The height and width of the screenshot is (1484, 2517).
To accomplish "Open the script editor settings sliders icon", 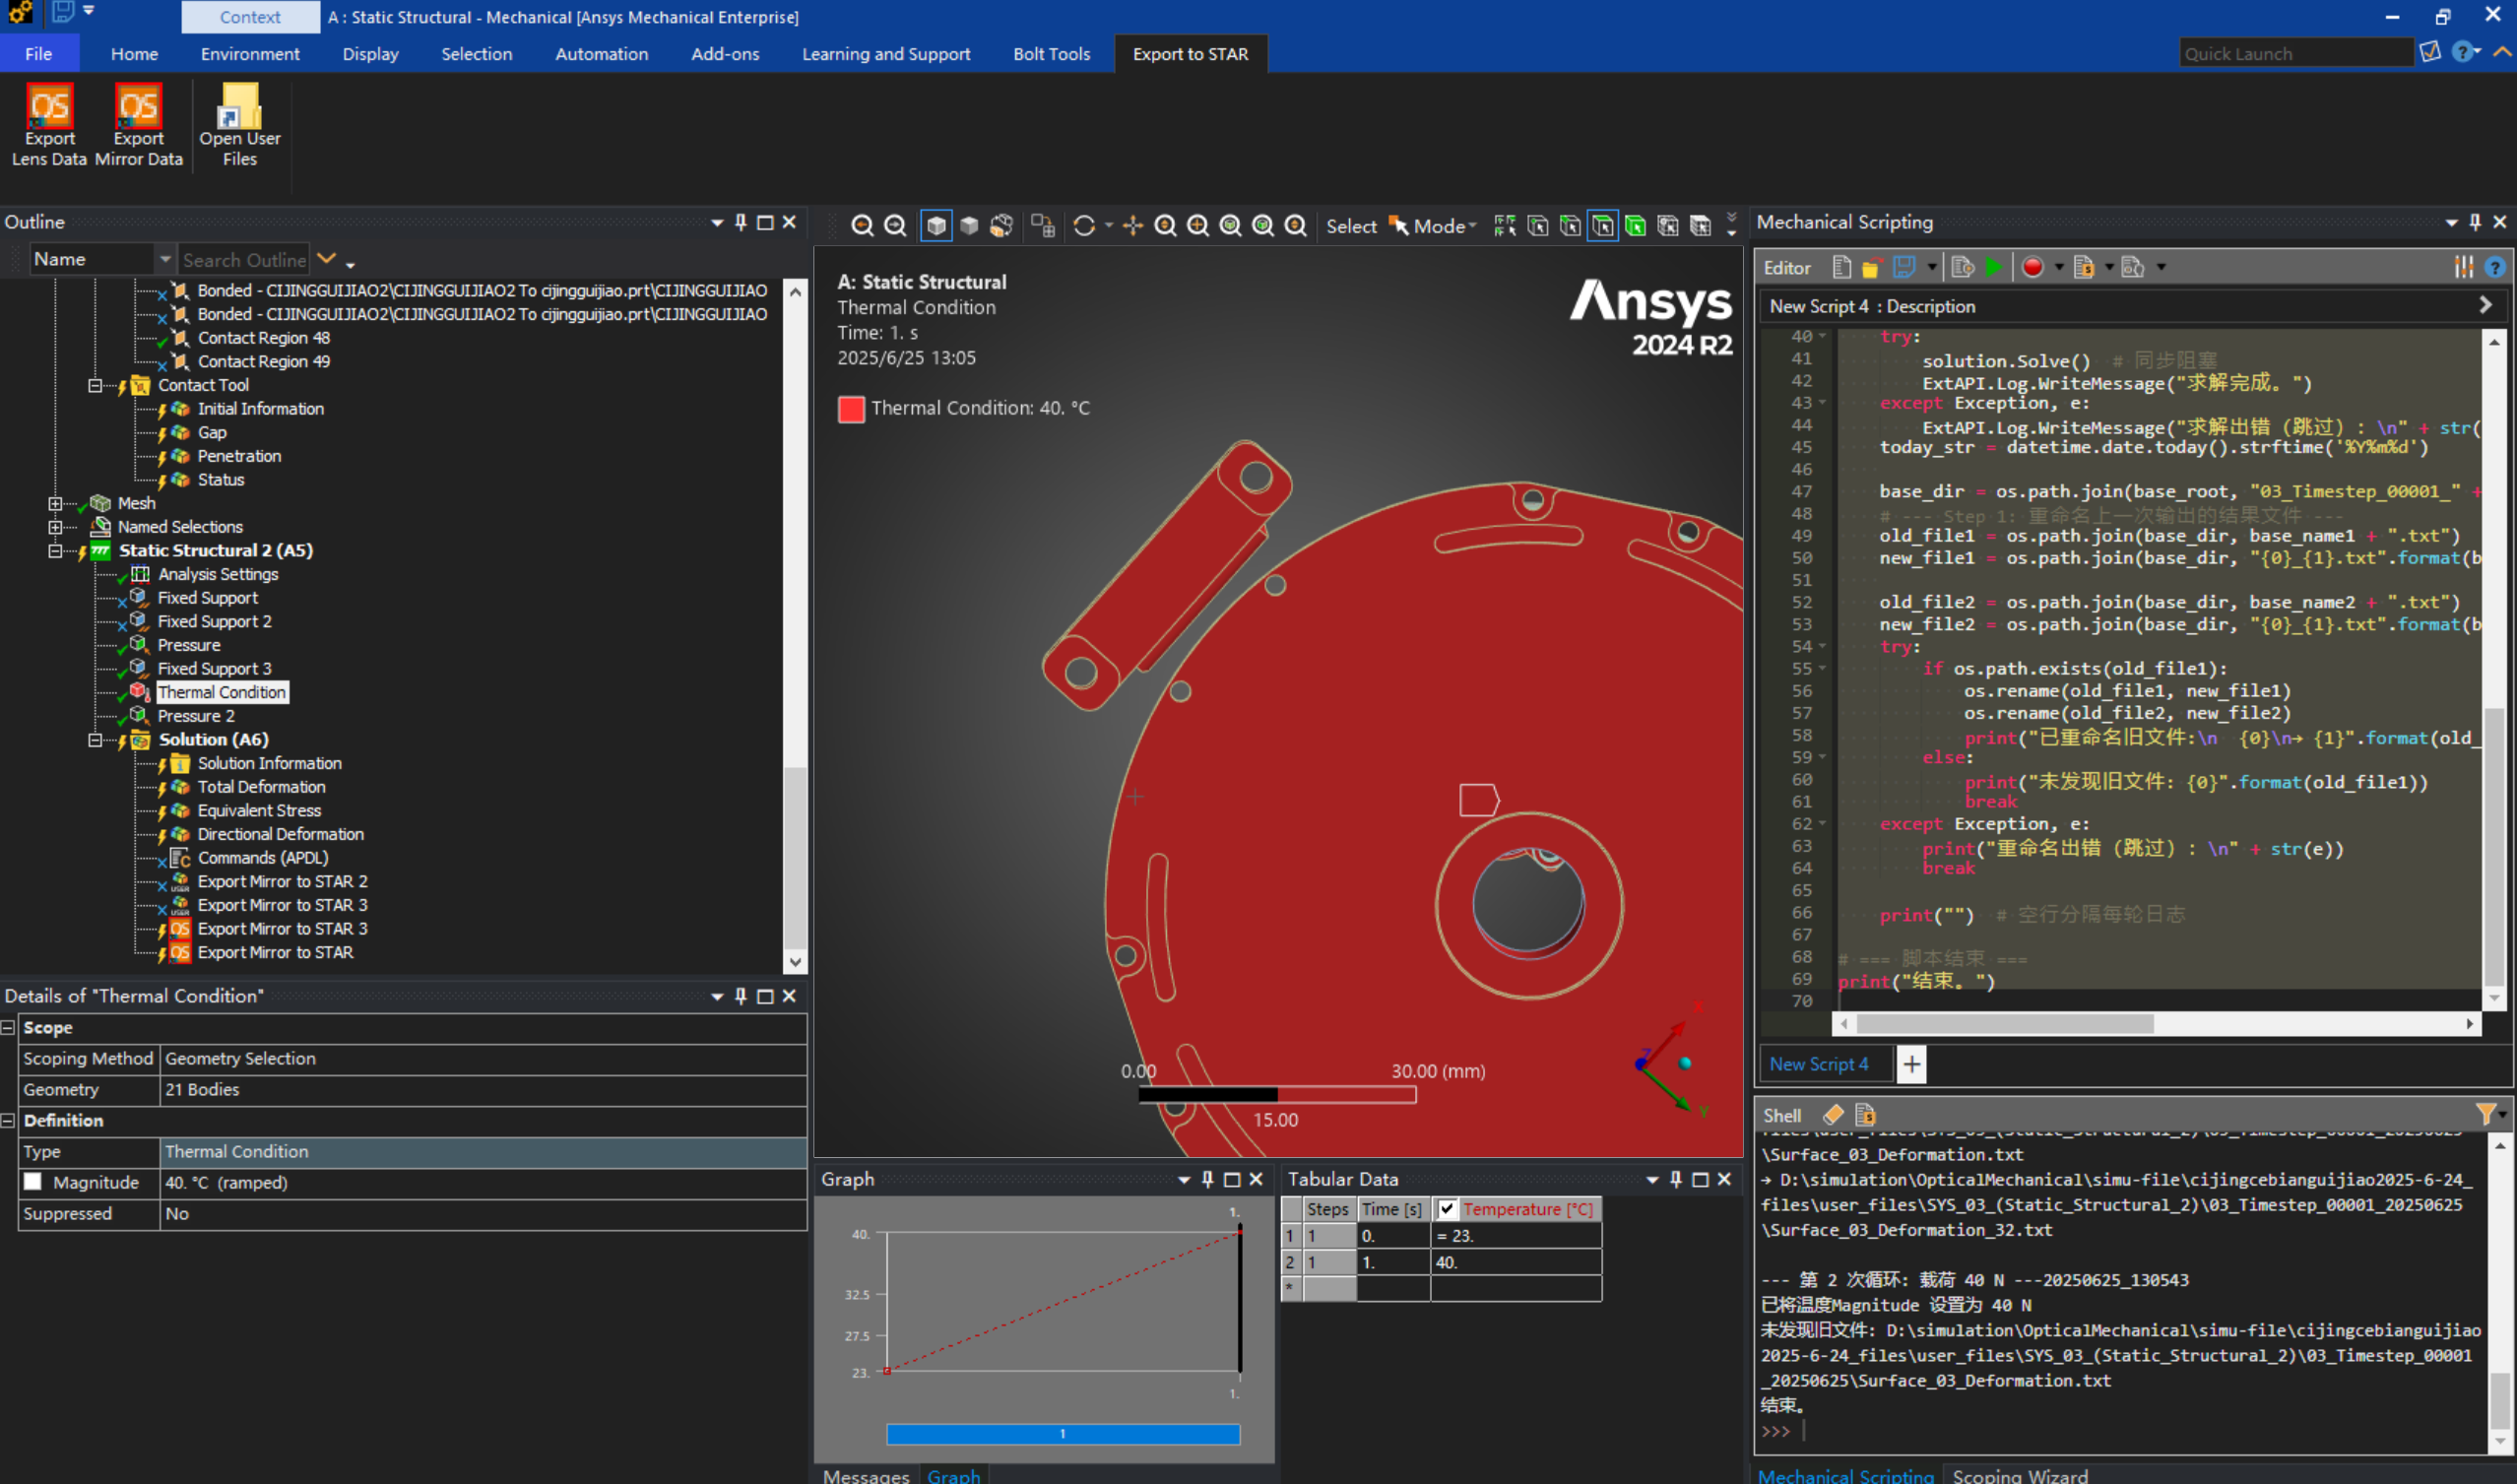I will click(x=2463, y=267).
